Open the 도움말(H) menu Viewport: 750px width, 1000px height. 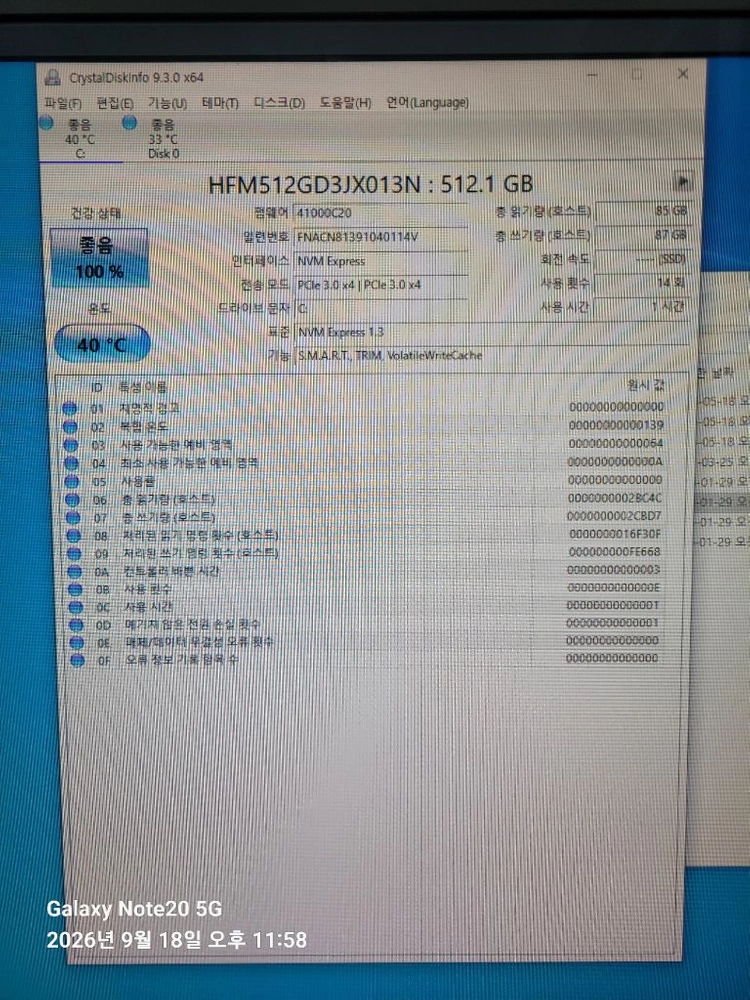tap(345, 103)
